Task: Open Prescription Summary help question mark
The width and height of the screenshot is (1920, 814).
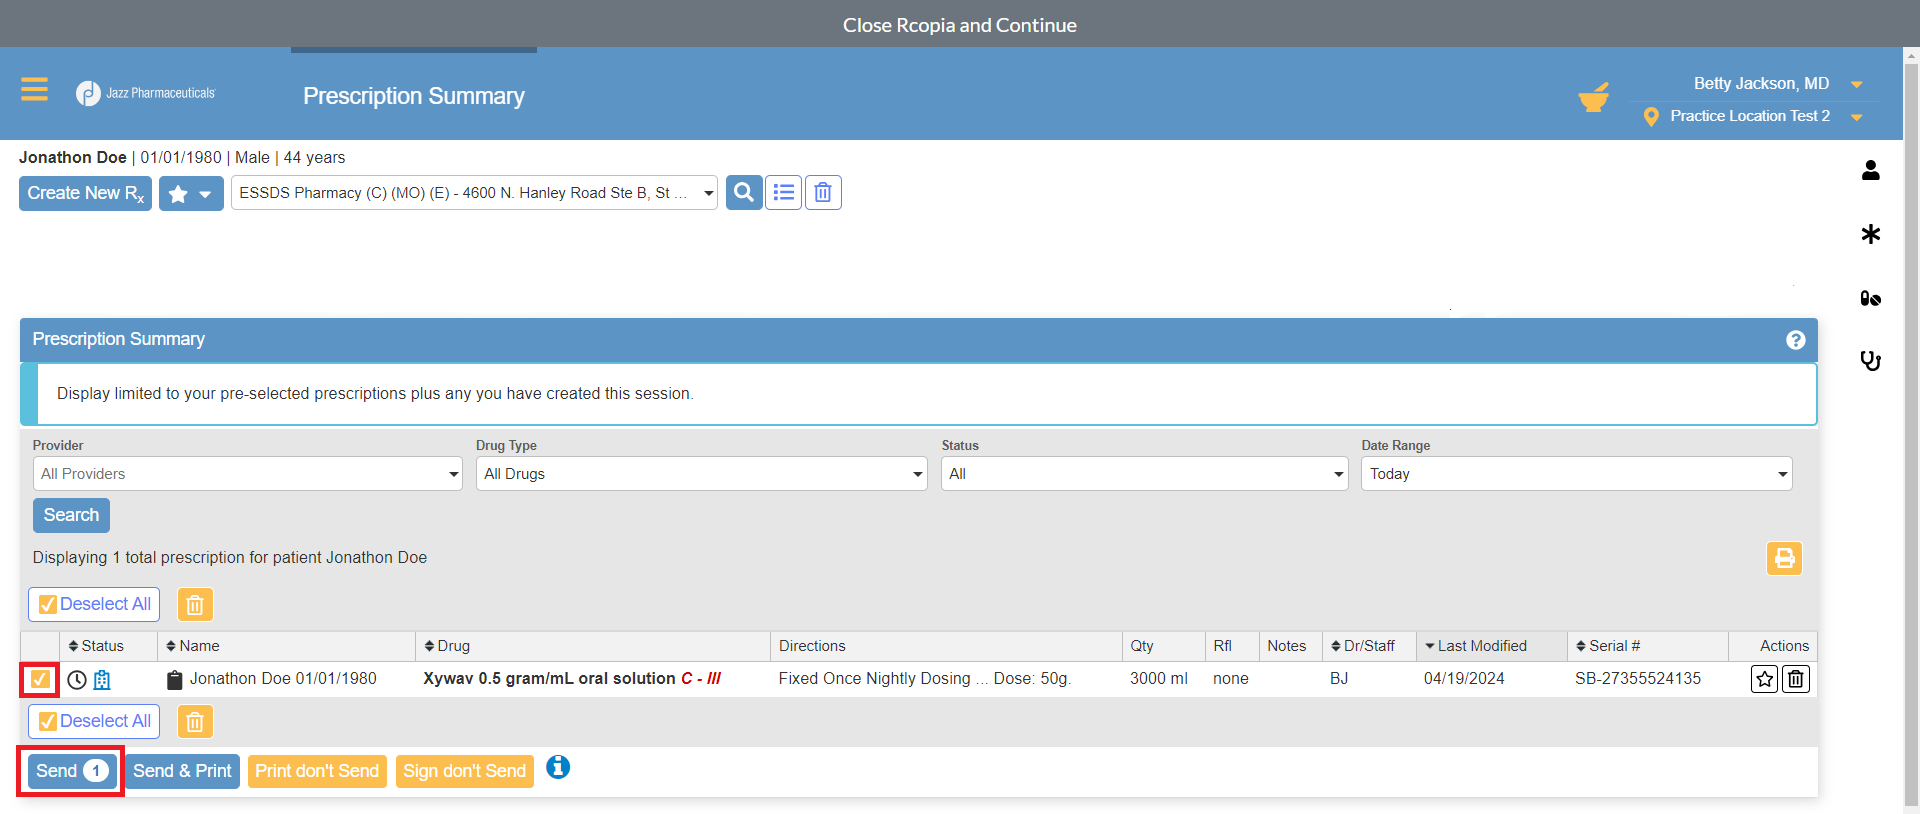Action: 1796,340
